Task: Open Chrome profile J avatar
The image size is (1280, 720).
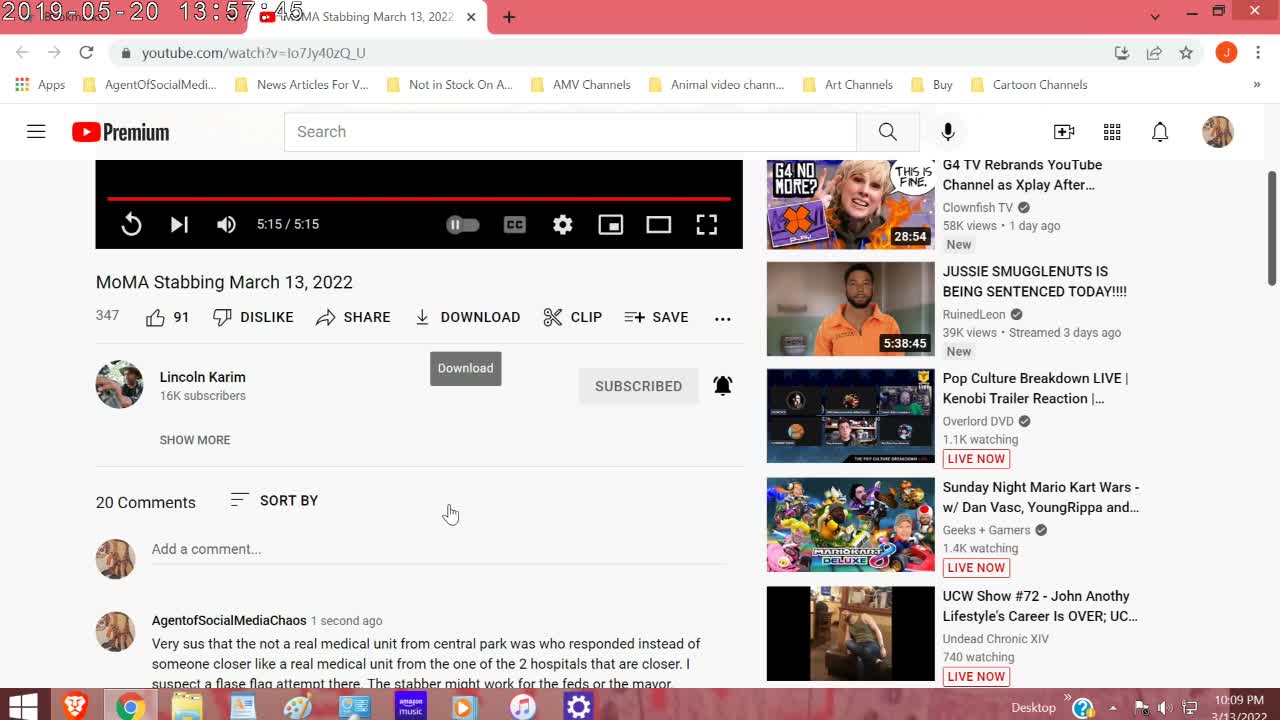Action: point(1226,53)
